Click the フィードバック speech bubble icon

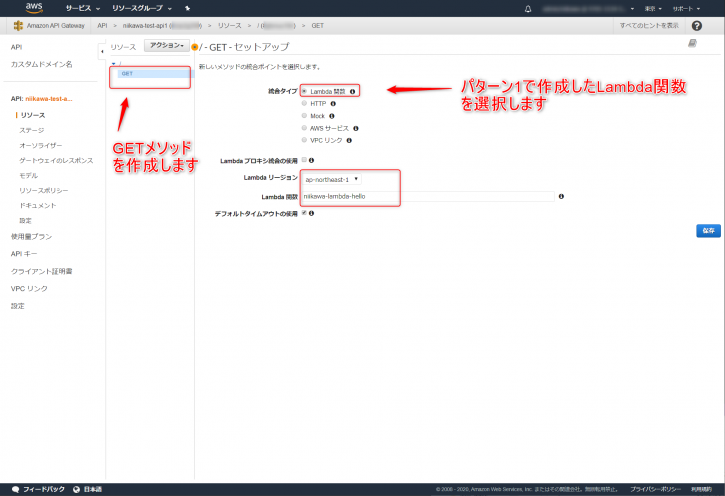tap(15, 489)
